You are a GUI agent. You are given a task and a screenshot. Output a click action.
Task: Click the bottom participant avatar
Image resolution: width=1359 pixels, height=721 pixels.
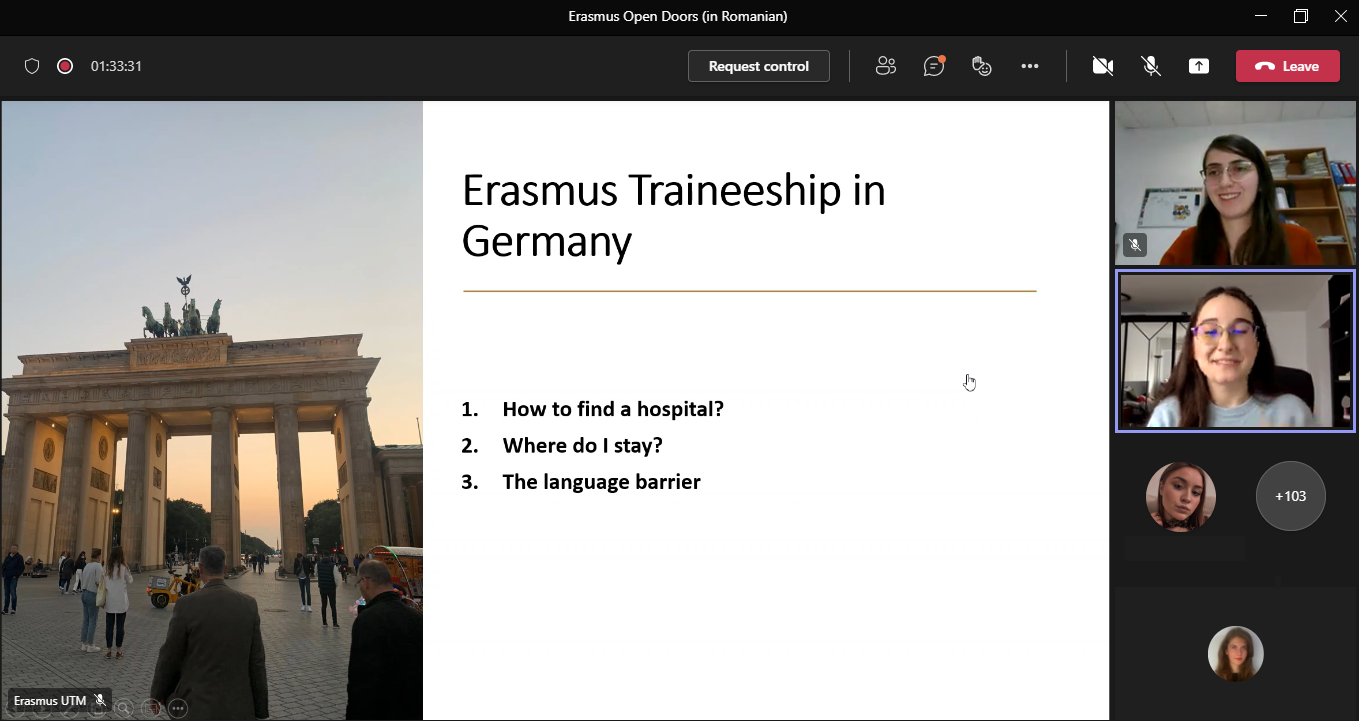(1235, 653)
